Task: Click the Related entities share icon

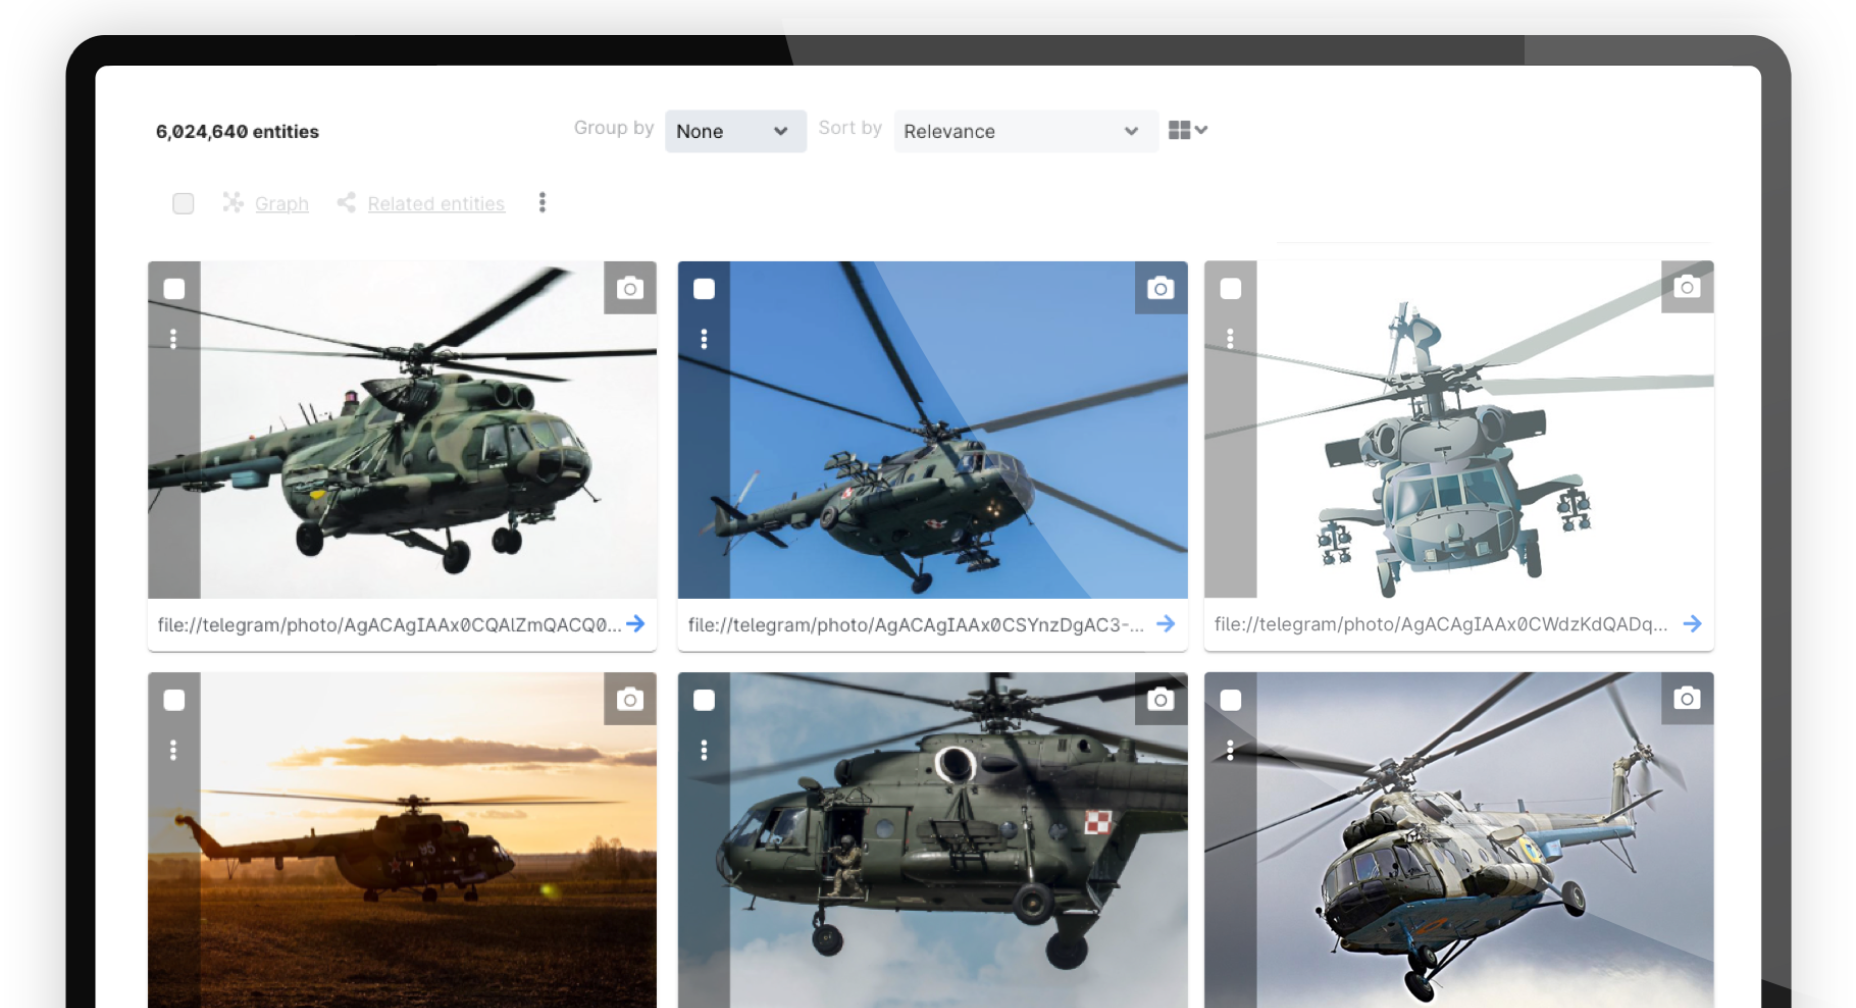Action: point(346,203)
